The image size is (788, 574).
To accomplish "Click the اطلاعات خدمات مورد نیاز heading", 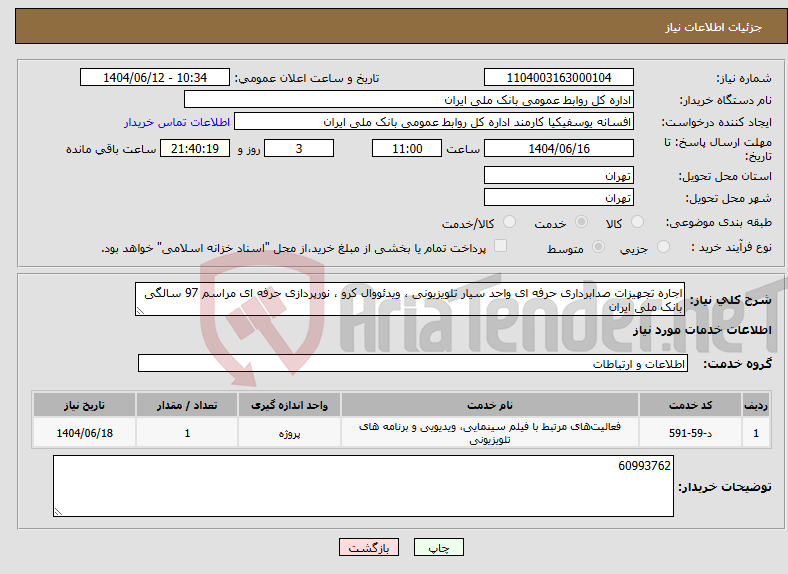I will tap(702, 330).
